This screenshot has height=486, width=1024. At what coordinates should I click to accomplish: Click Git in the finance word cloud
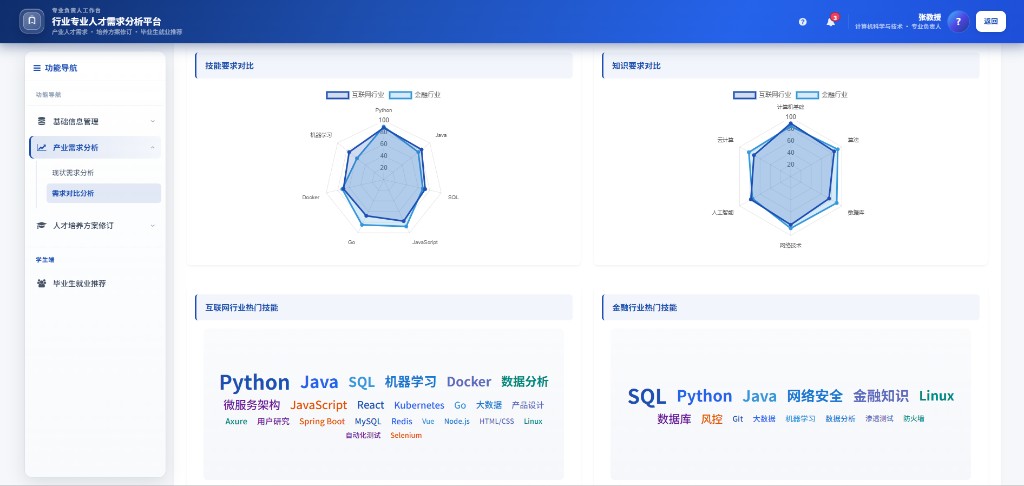(x=737, y=419)
